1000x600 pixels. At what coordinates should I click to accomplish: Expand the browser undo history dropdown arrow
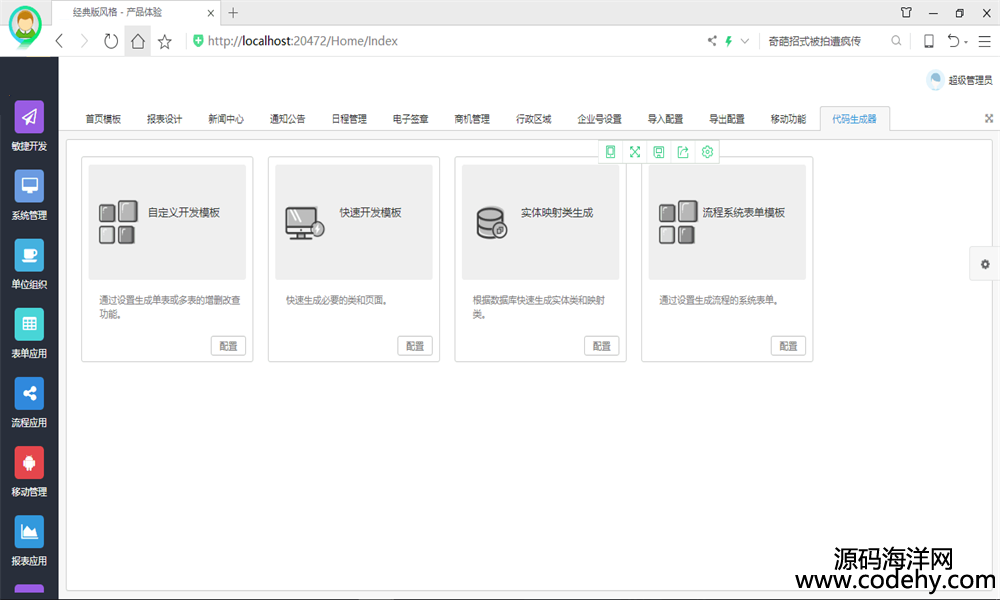pos(966,42)
